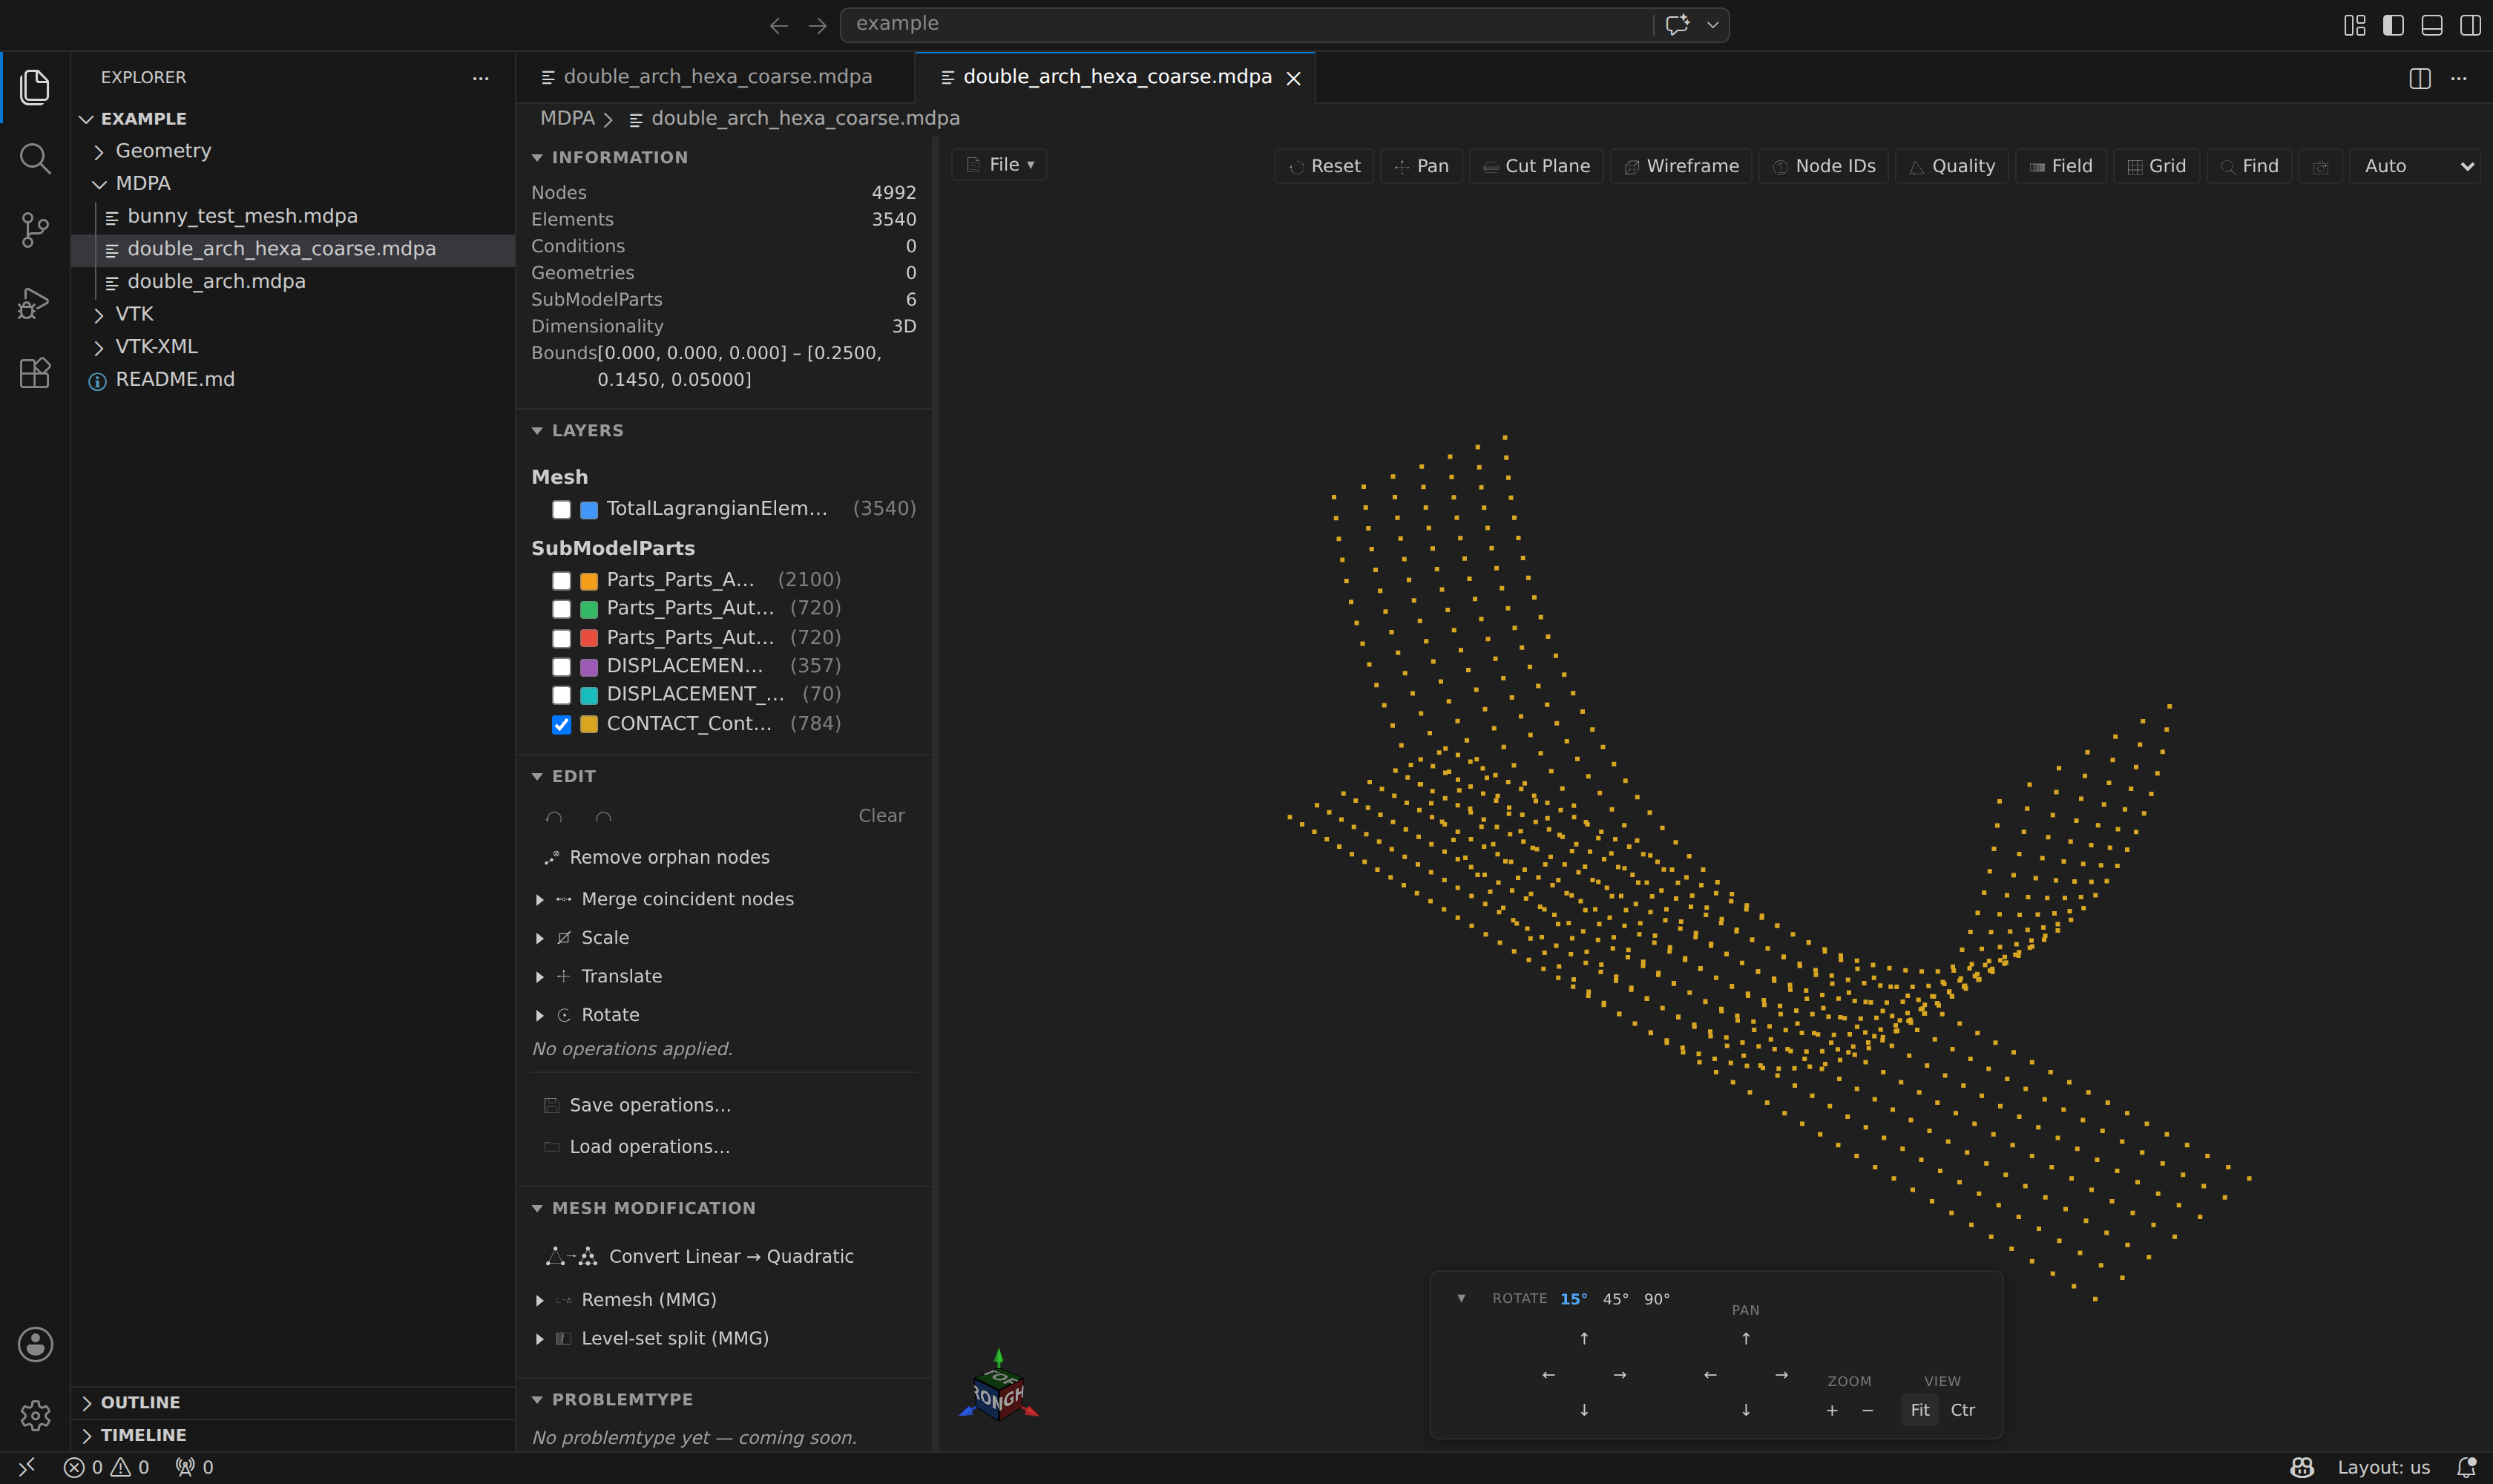Open the chat icon beside search box
The width and height of the screenshot is (2493, 1484).
tap(1677, 24)
